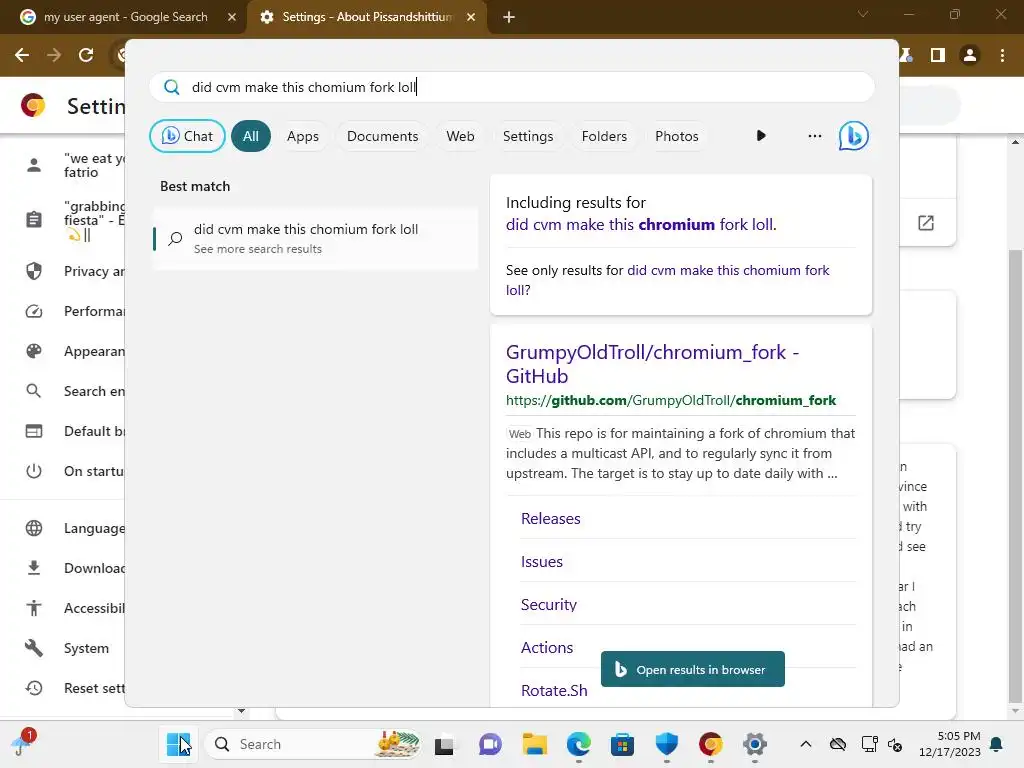Reload the page with refresh icon
1024x768 pixels.
[86, 56]
